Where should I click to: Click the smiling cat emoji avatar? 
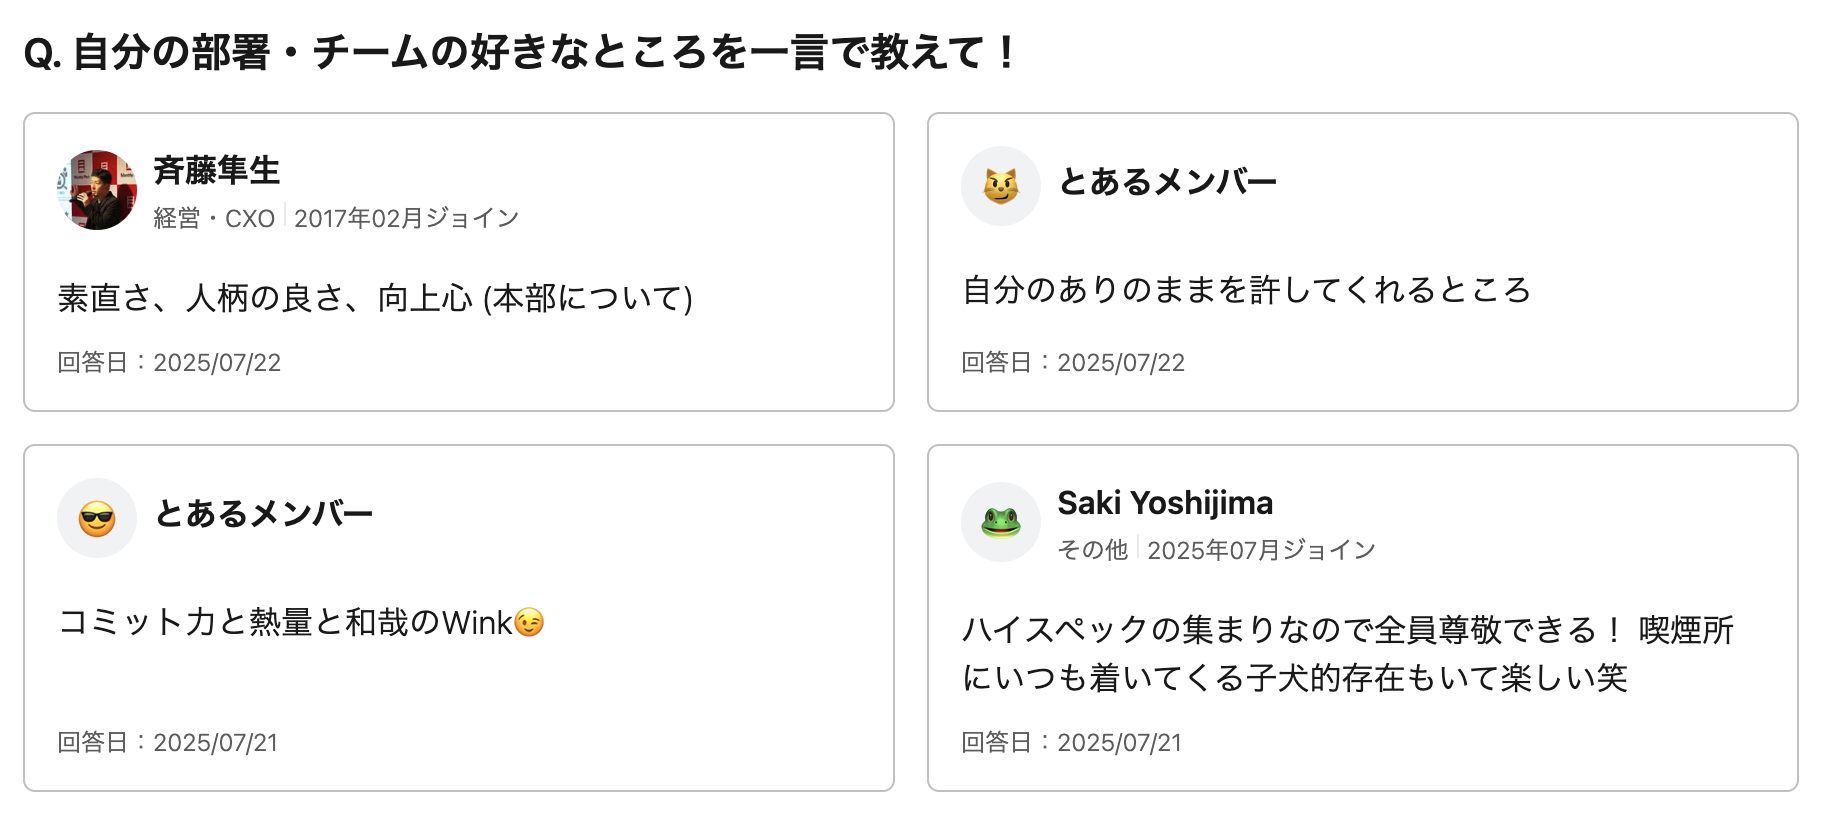1000,186
